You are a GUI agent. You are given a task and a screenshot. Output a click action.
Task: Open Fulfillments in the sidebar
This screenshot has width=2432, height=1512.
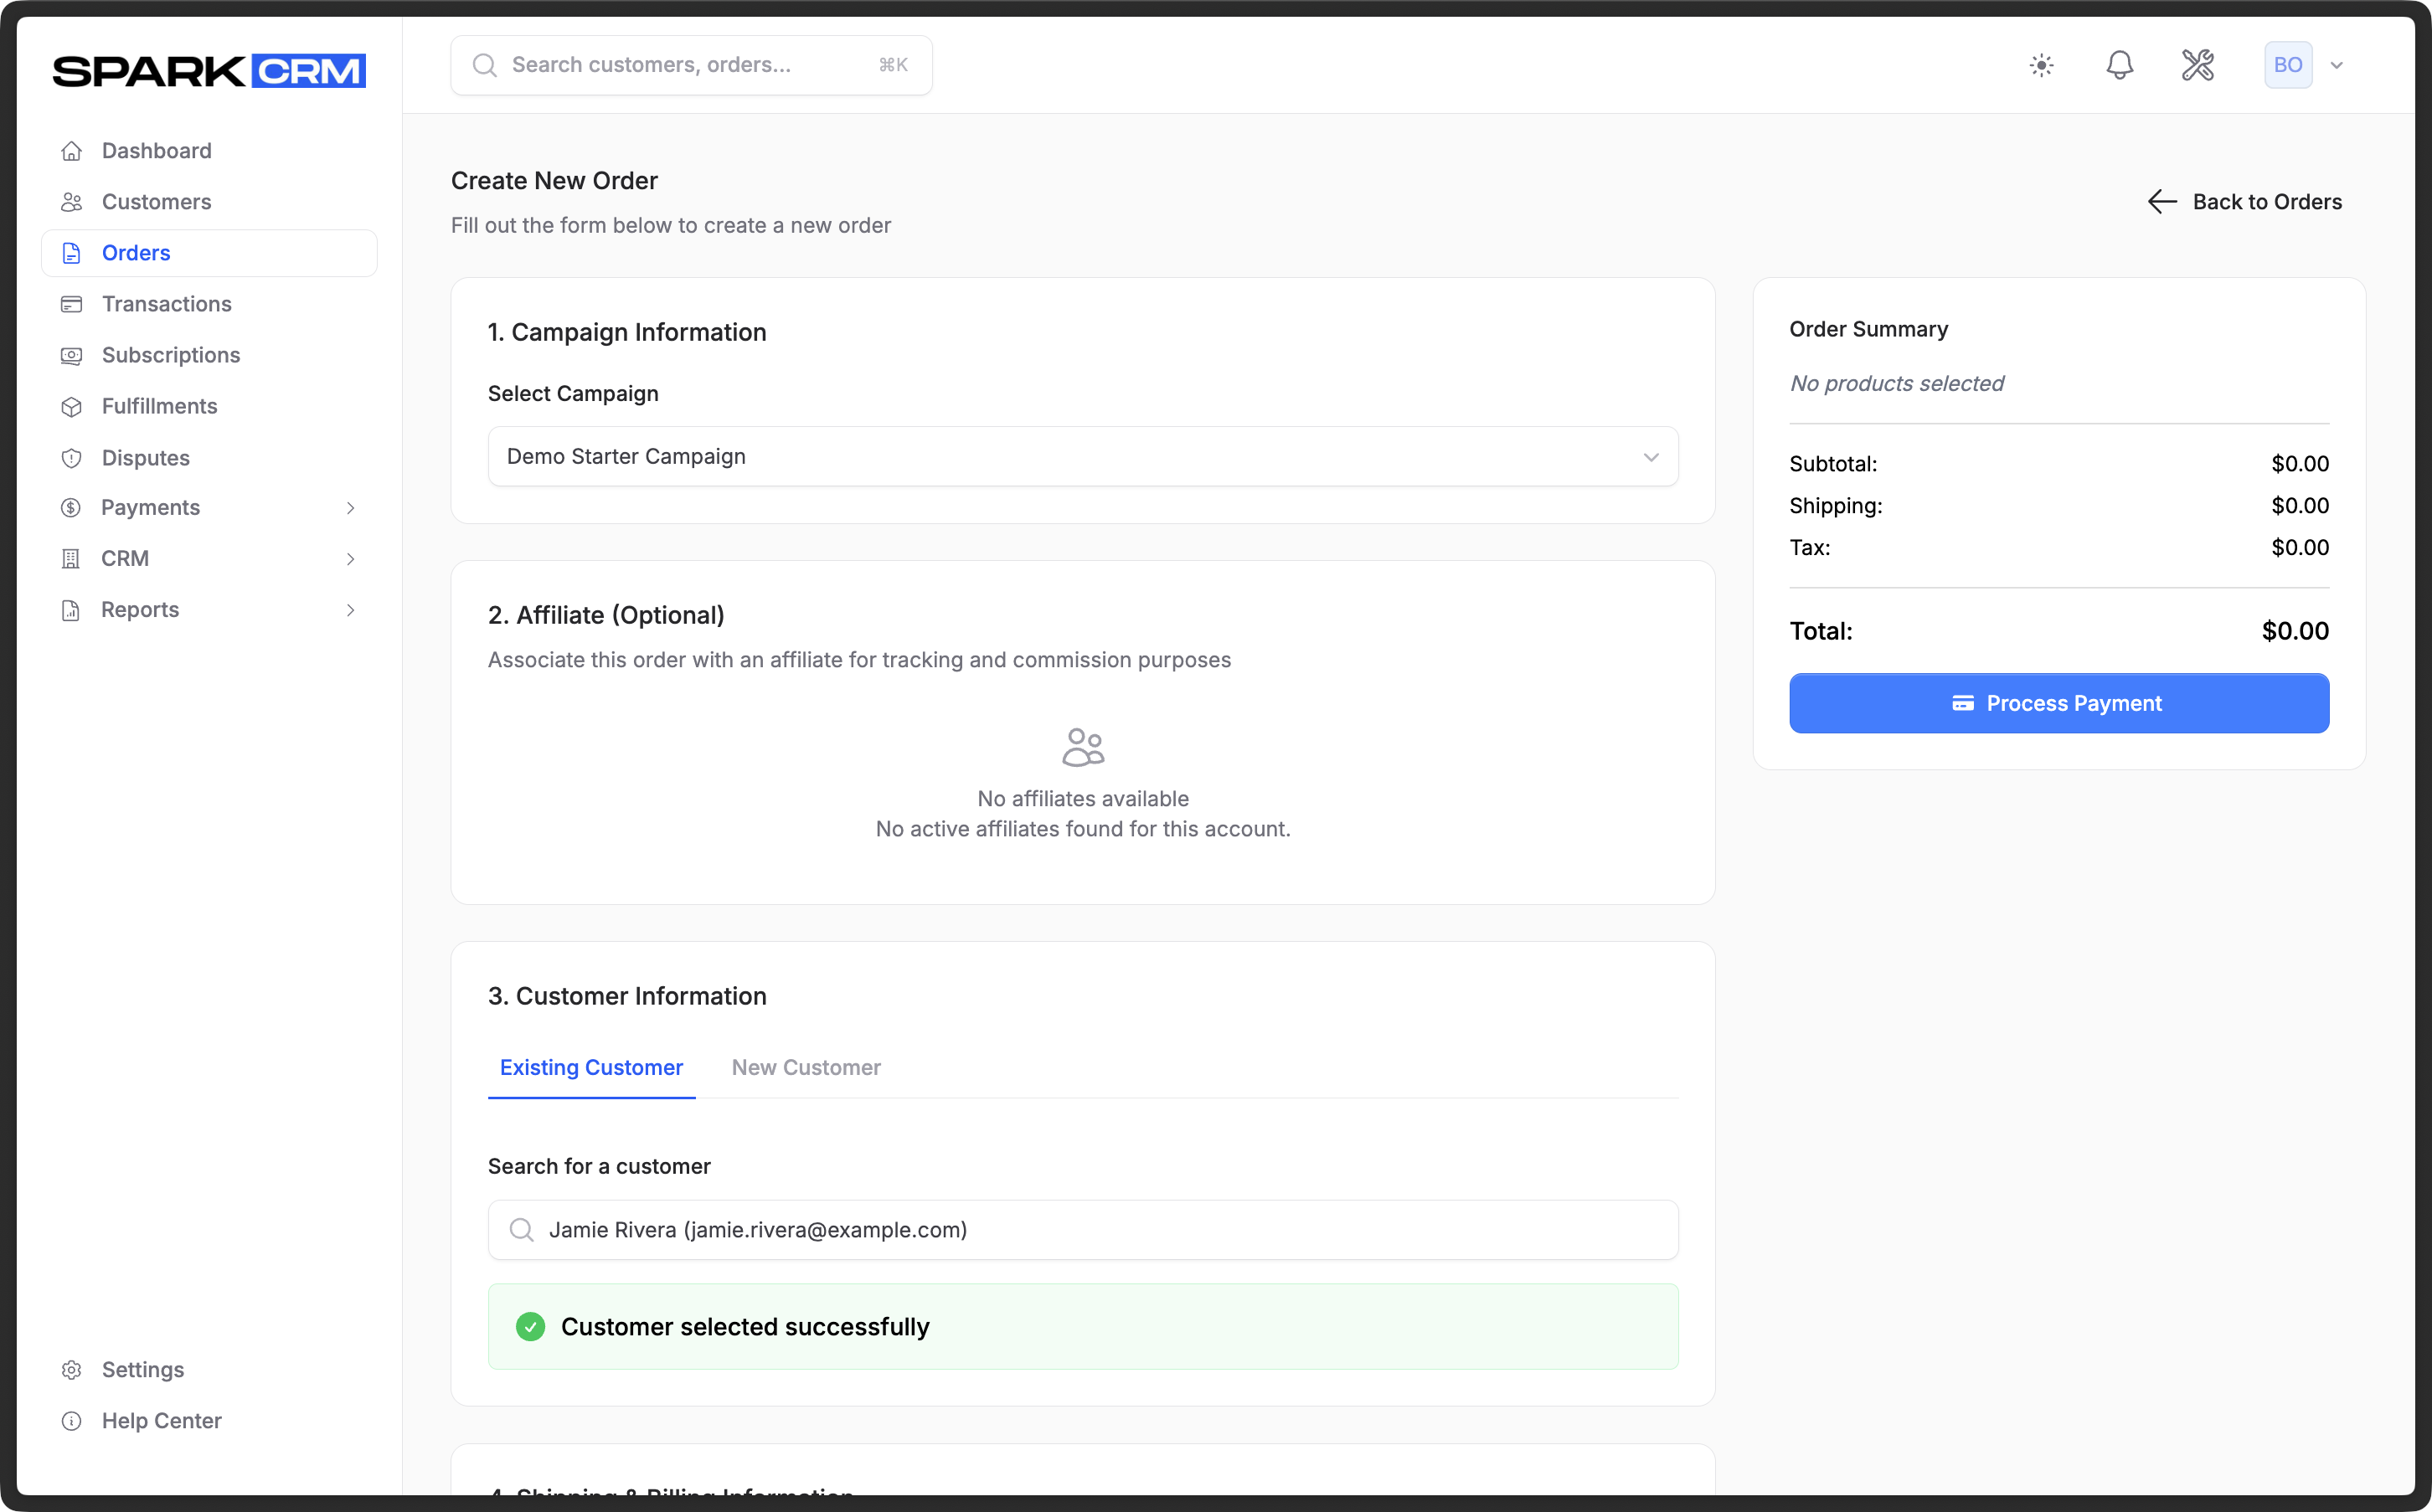pyautogui.click(x=209, y=406)
